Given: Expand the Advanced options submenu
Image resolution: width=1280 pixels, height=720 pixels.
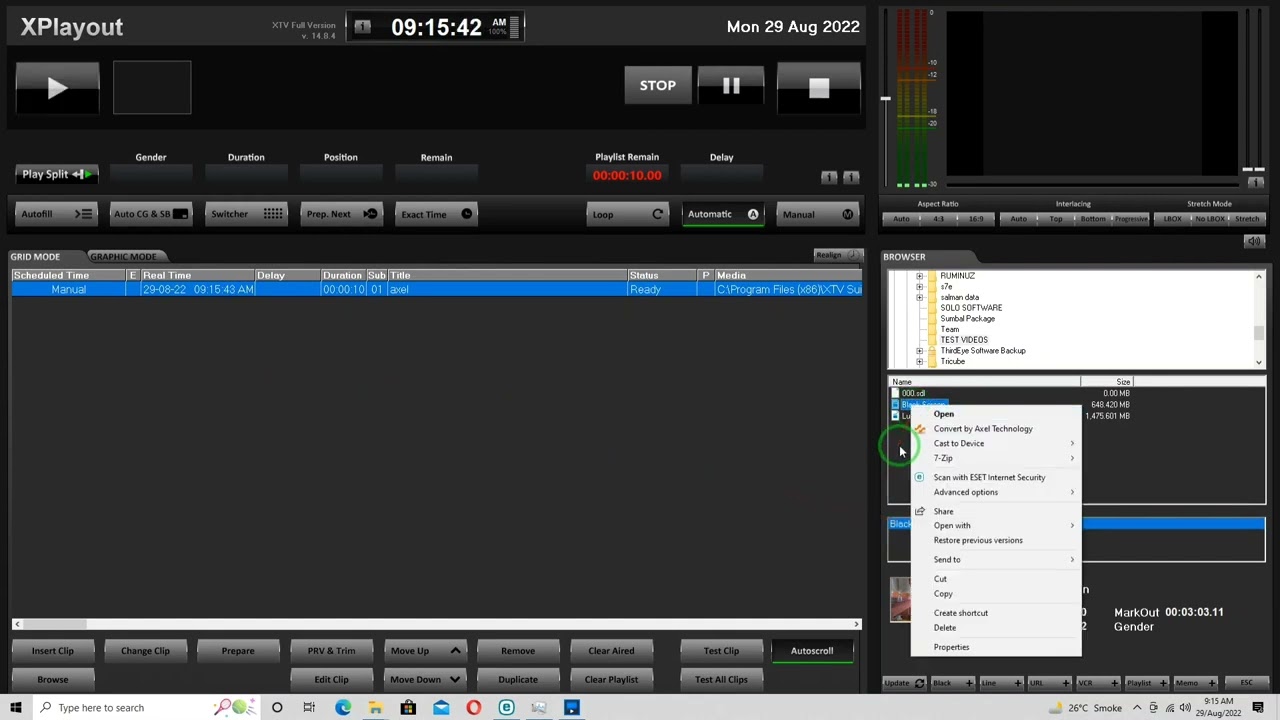Looking at the screenshot, I should point(996,492).
